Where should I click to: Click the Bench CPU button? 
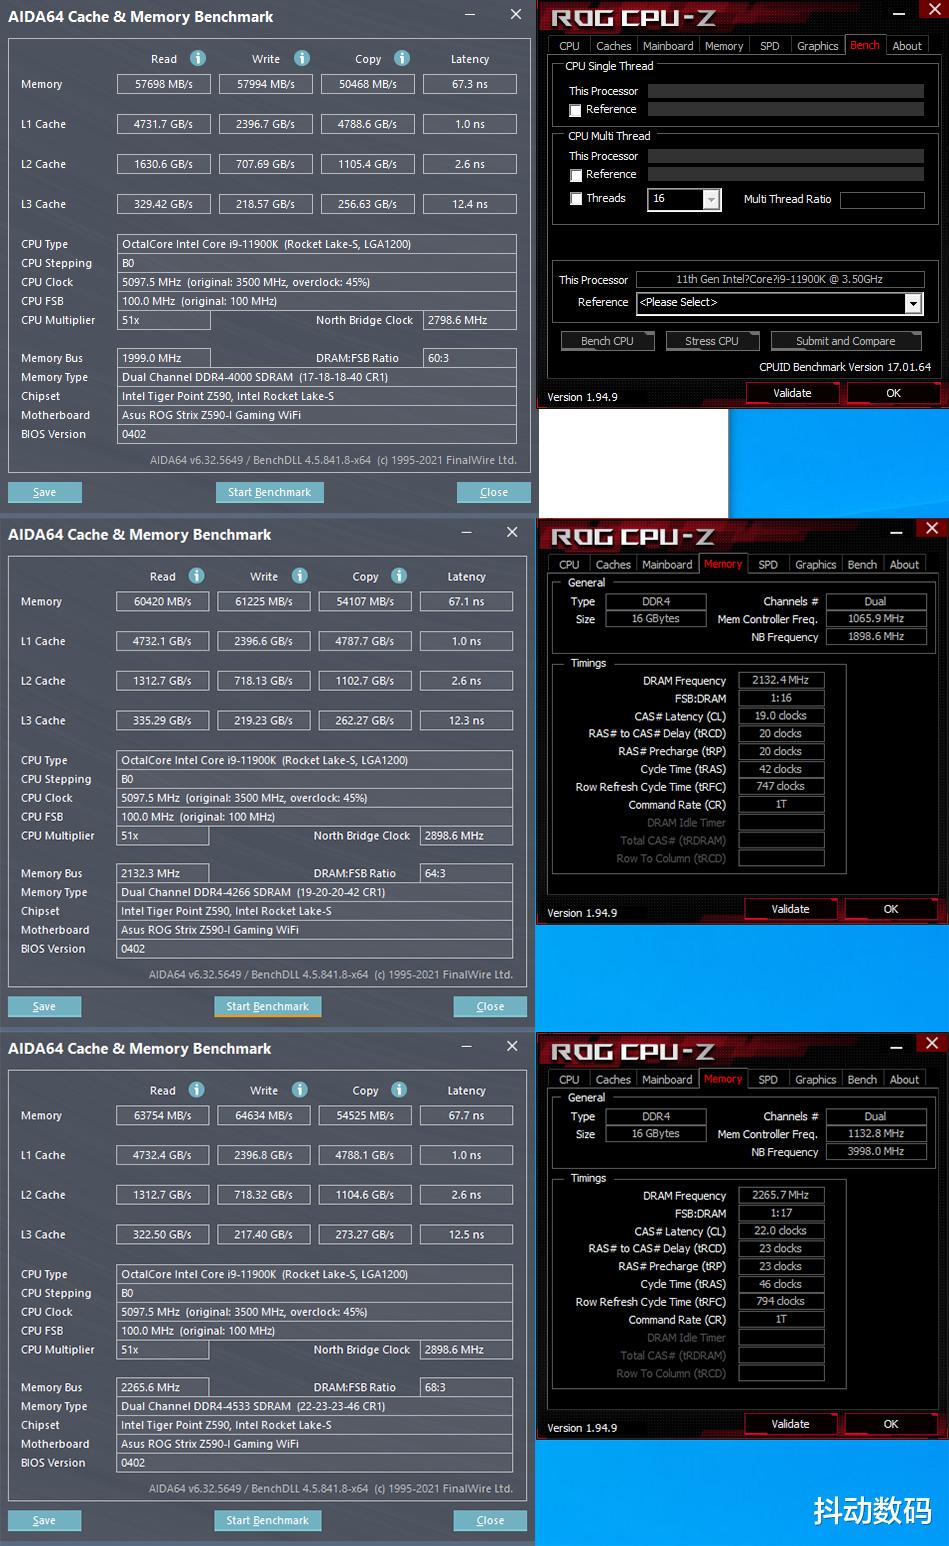pyautogui.click(x=607, y=341)
